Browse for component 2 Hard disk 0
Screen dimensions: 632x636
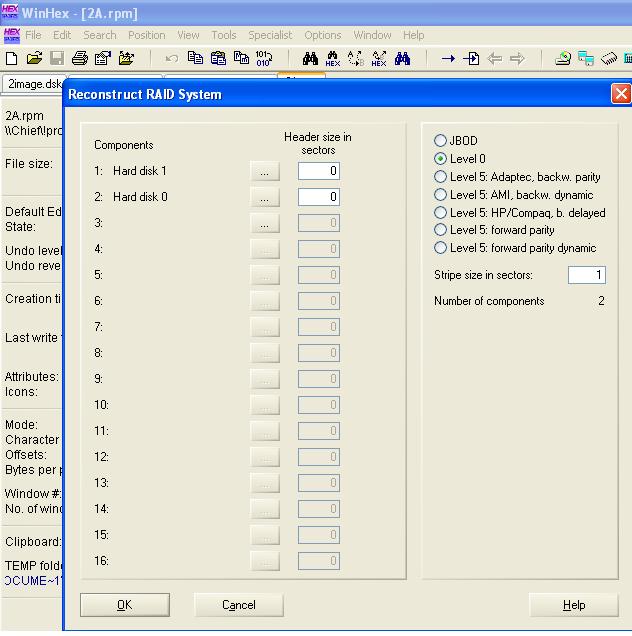coord(264,197)
